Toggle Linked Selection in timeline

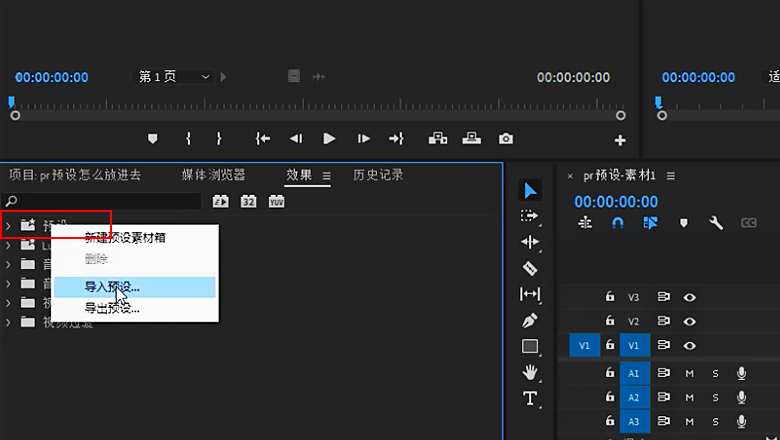(x=650, y=223)
